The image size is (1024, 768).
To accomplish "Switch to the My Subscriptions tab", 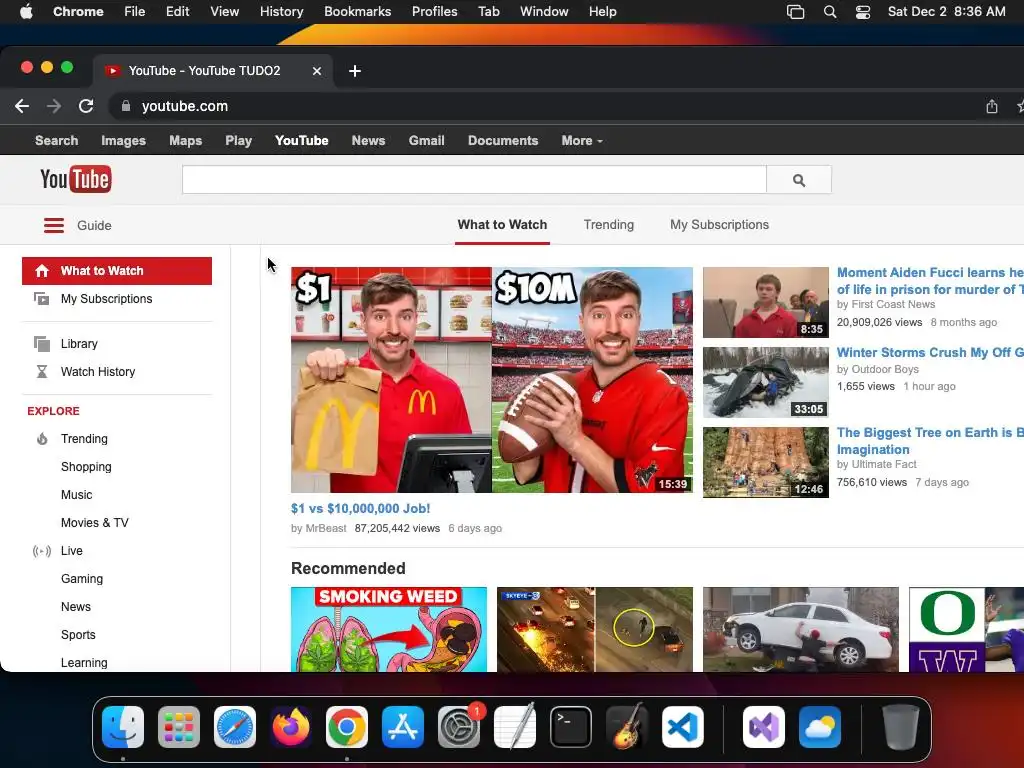I will [x=719, y=225].
